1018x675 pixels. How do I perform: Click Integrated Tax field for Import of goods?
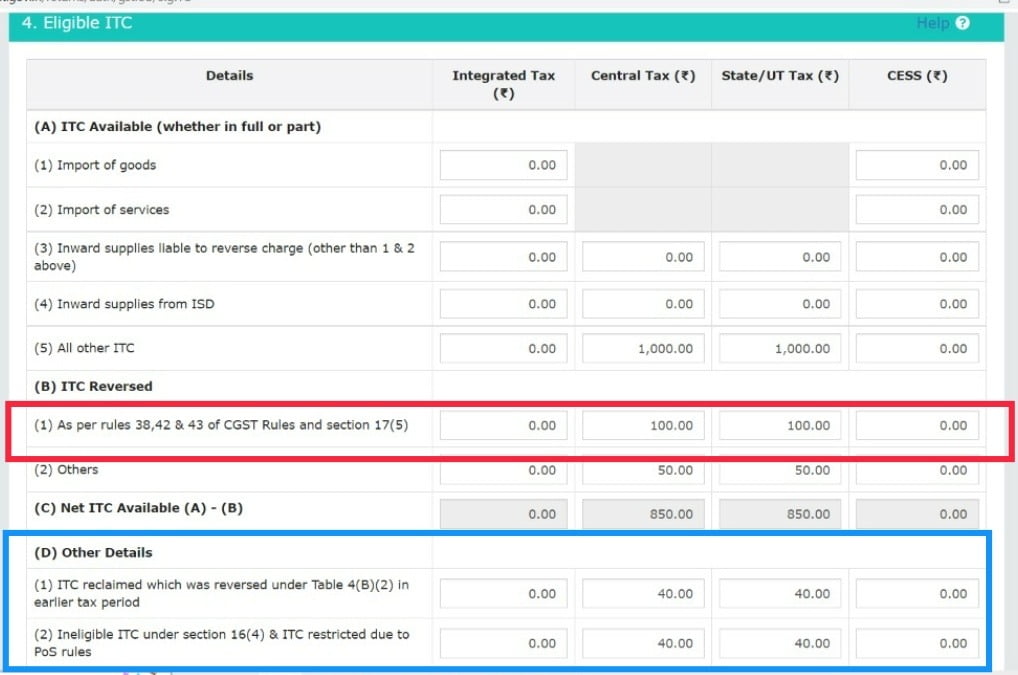pos(503,165)
